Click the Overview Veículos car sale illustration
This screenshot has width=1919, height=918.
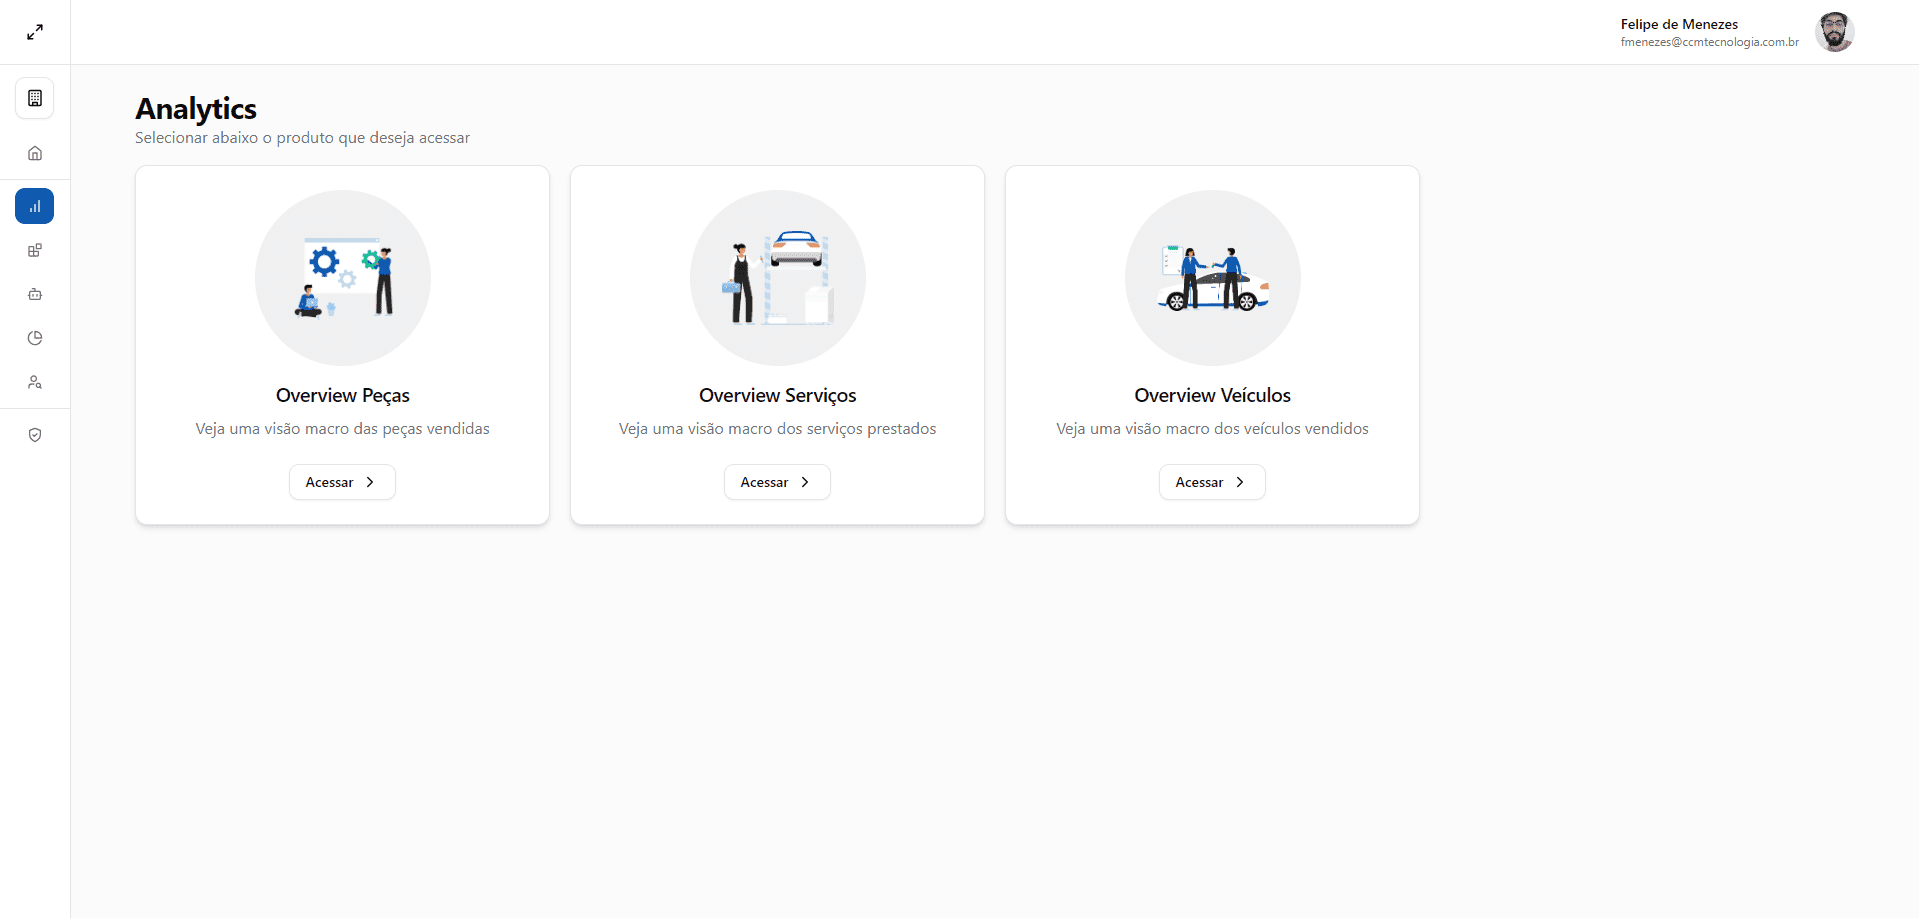pos(1213,278)
